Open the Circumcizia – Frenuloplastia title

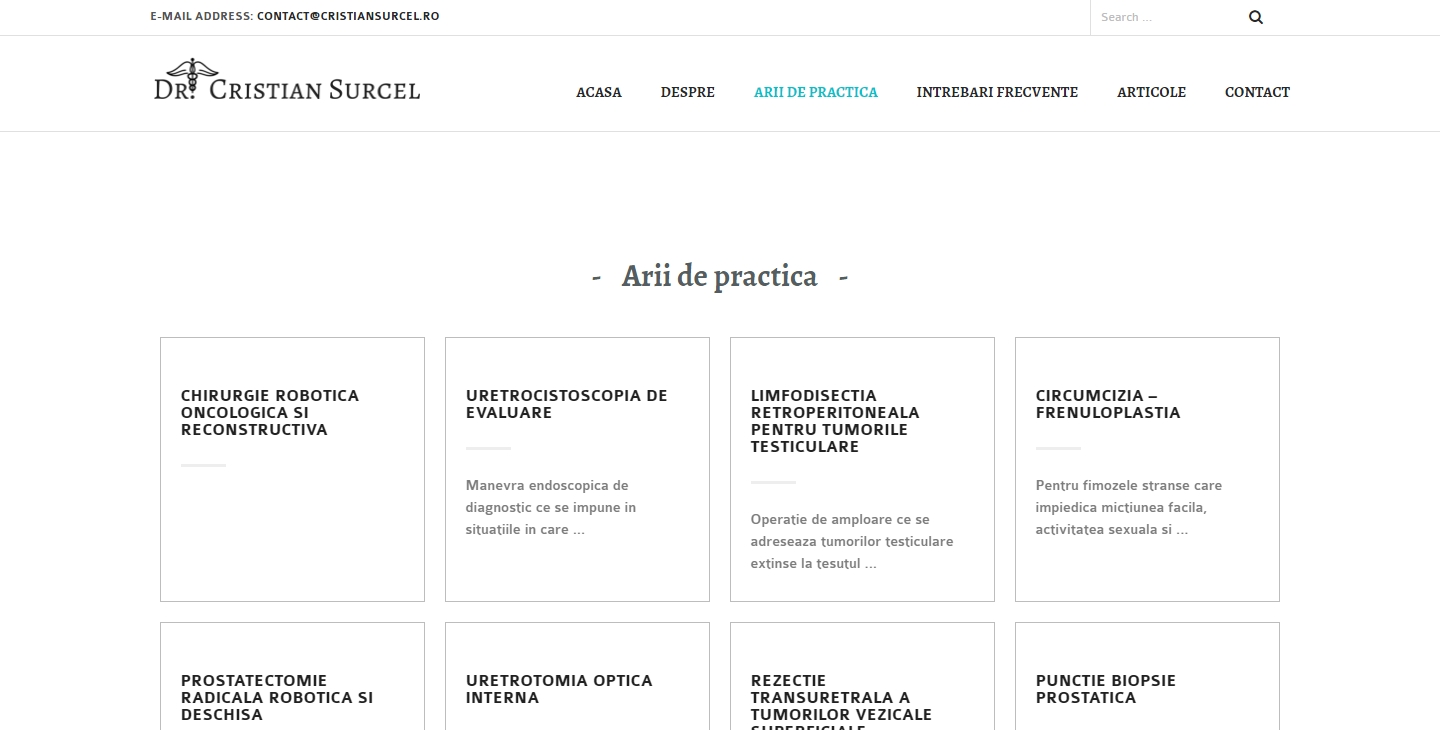point(1107,404)
